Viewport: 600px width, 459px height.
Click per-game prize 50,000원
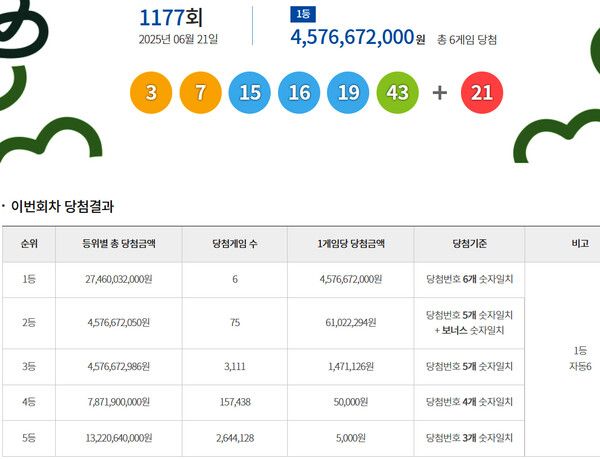click(x=351, y=402)
